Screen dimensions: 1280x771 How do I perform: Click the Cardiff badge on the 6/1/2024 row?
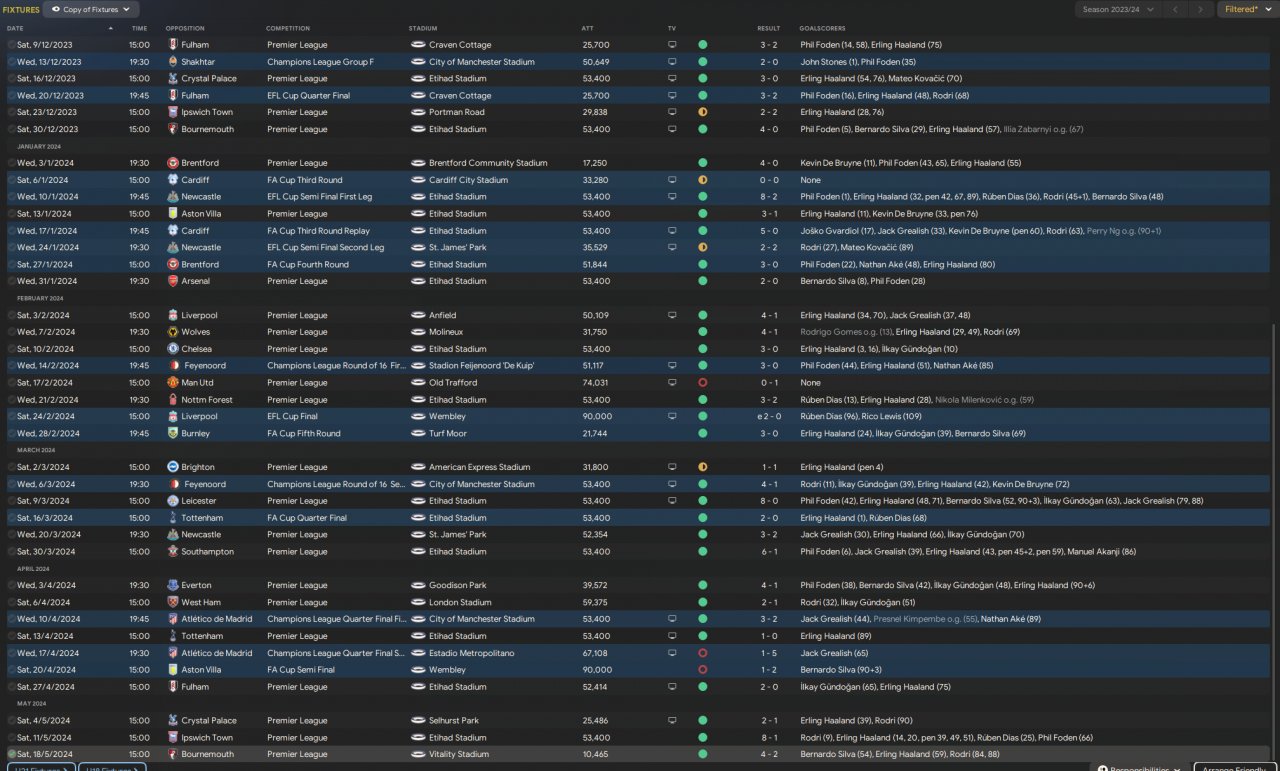173,180
